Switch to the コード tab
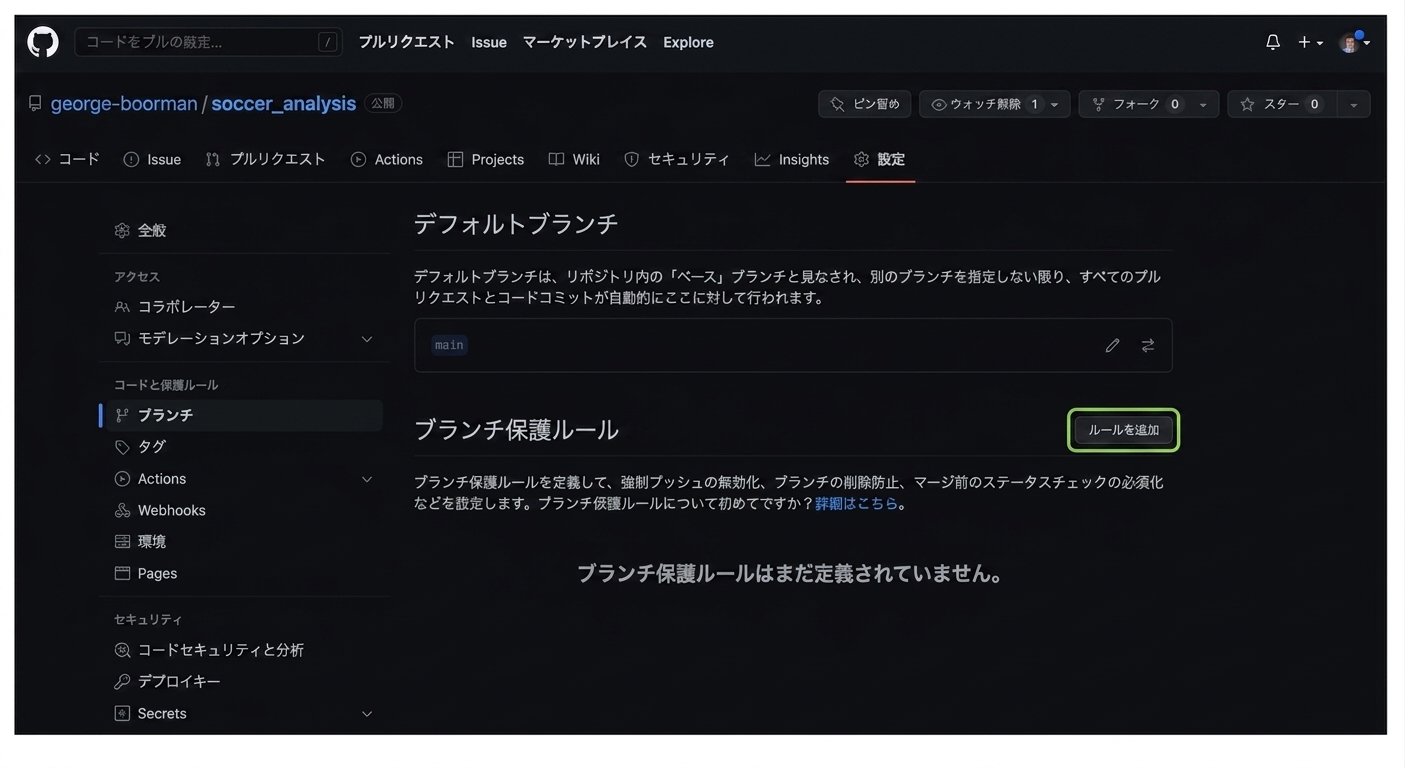 [x=67, y=159]
